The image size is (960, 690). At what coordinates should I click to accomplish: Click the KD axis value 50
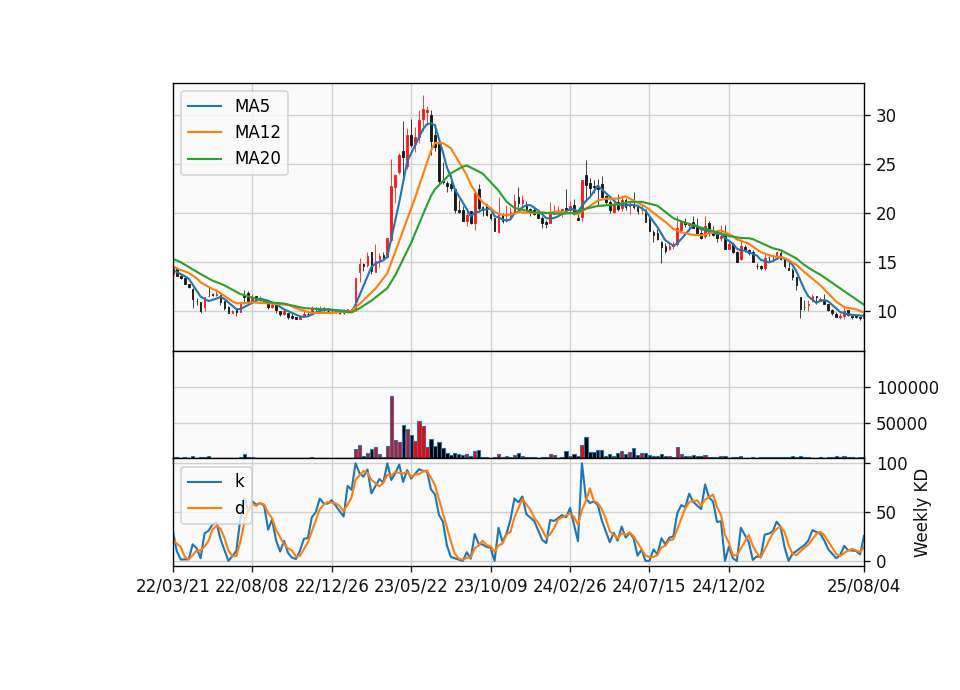[886, 512]
